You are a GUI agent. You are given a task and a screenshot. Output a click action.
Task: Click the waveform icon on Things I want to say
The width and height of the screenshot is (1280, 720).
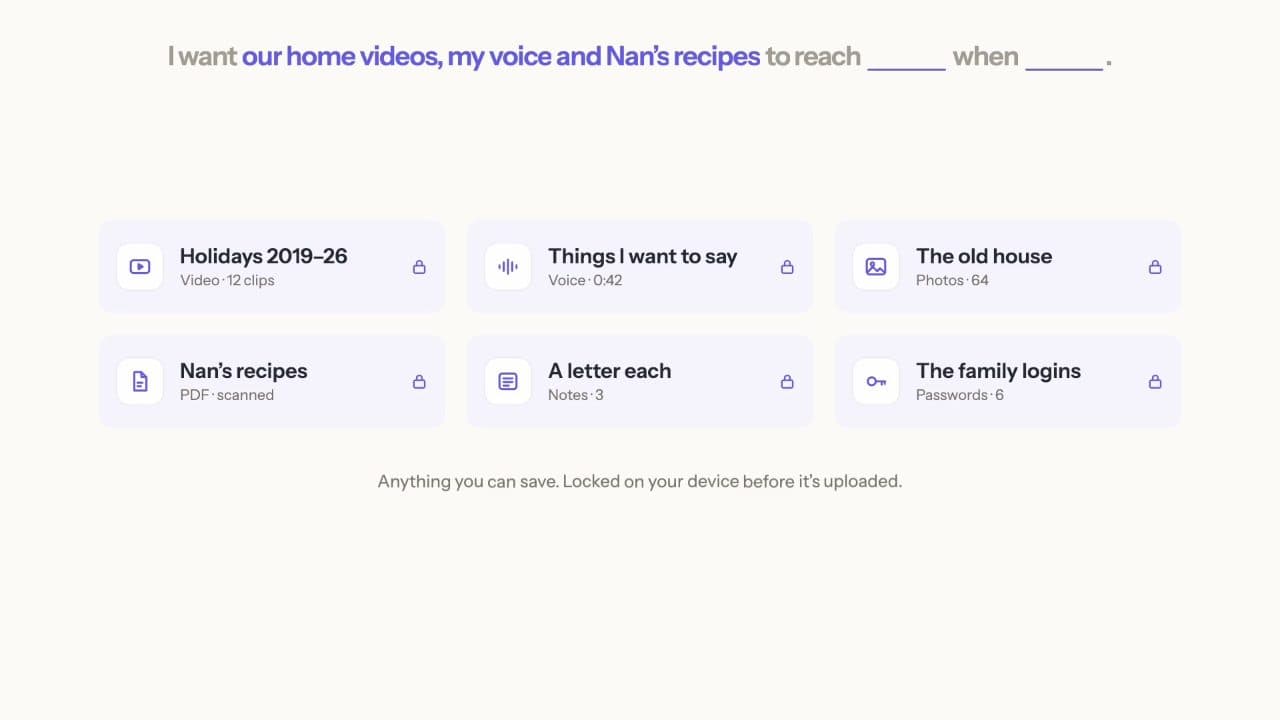point(508,267)
